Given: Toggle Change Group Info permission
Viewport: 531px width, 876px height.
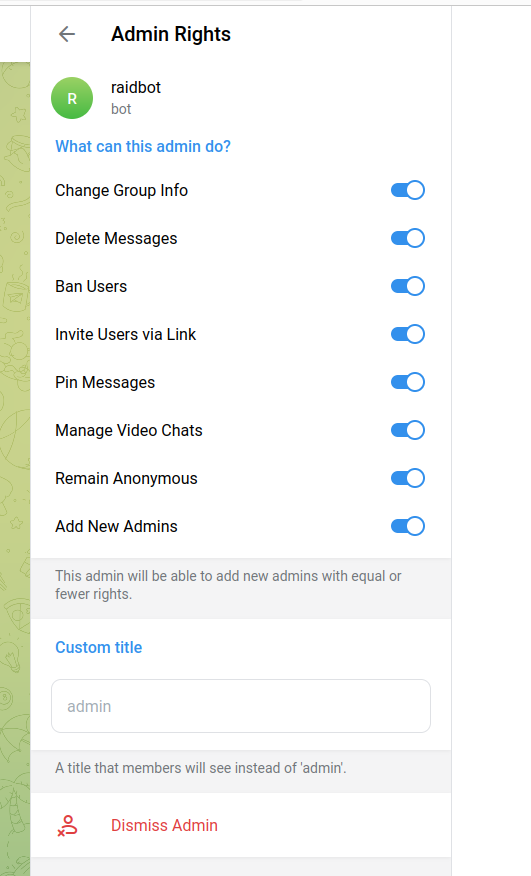Looking at the screenshot, I should click(x=407, y=191).
